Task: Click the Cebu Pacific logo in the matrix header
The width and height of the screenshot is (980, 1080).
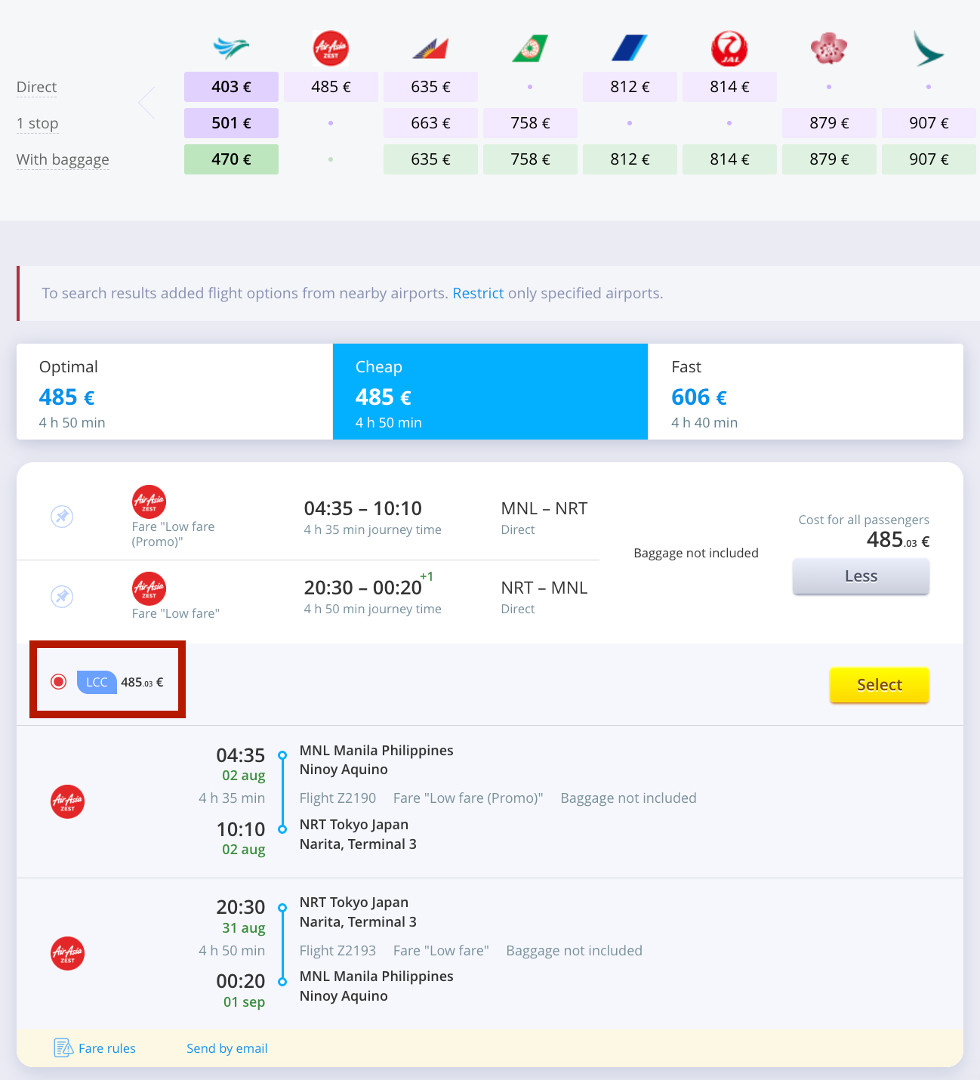Action: pyautogui.click(x=231, y=48)
